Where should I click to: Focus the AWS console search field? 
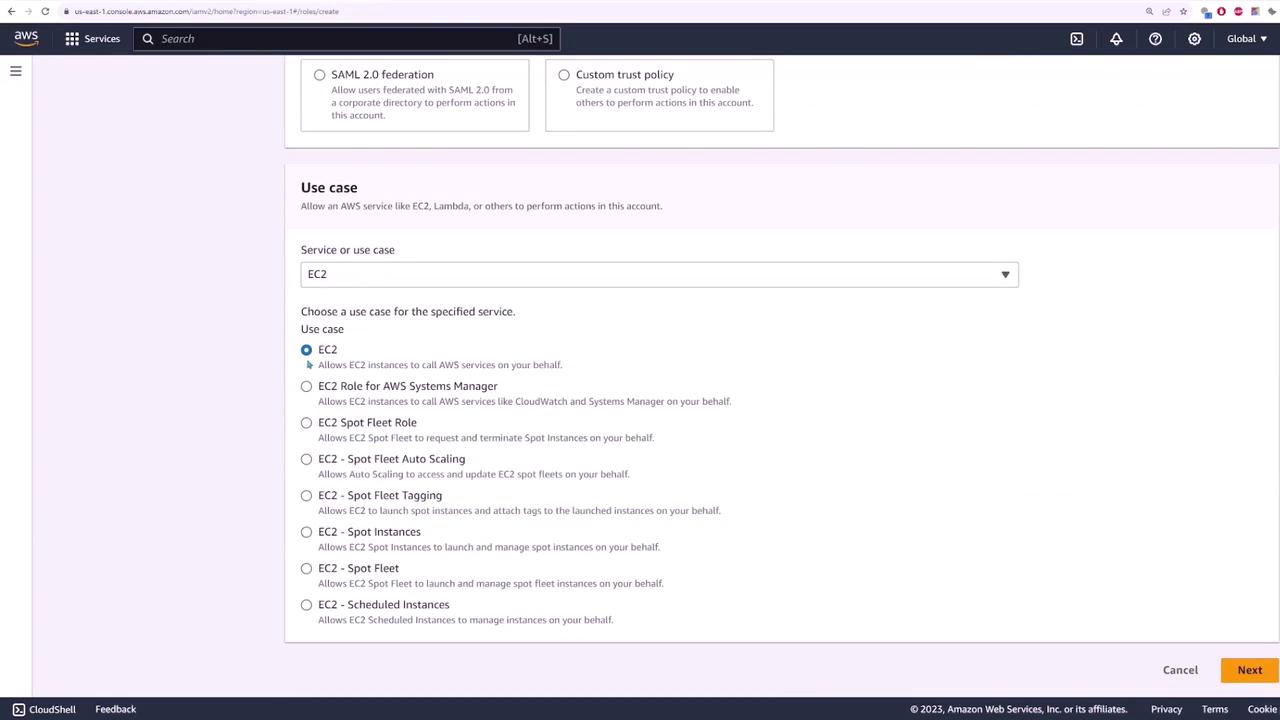pyautogui.click(x=345, y=39)
